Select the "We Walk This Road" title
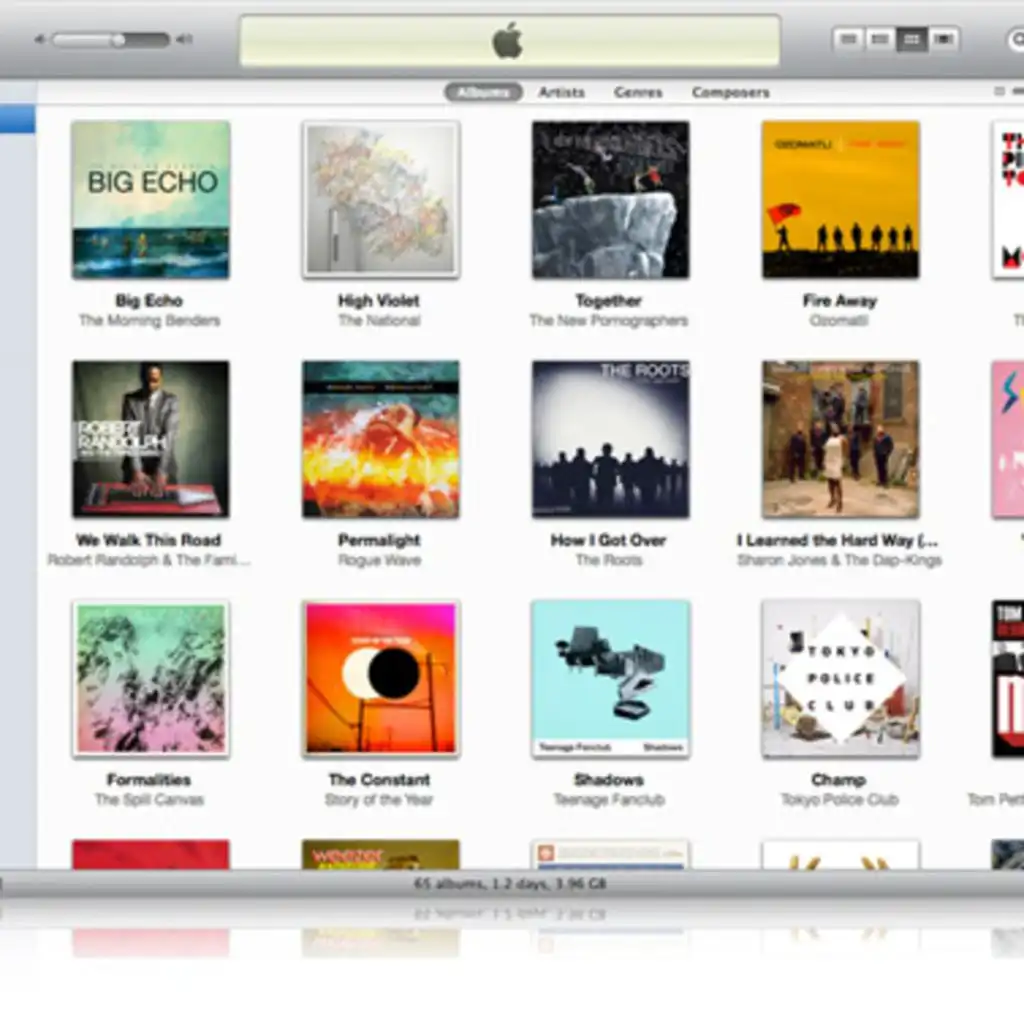 [x=149, y=541]
